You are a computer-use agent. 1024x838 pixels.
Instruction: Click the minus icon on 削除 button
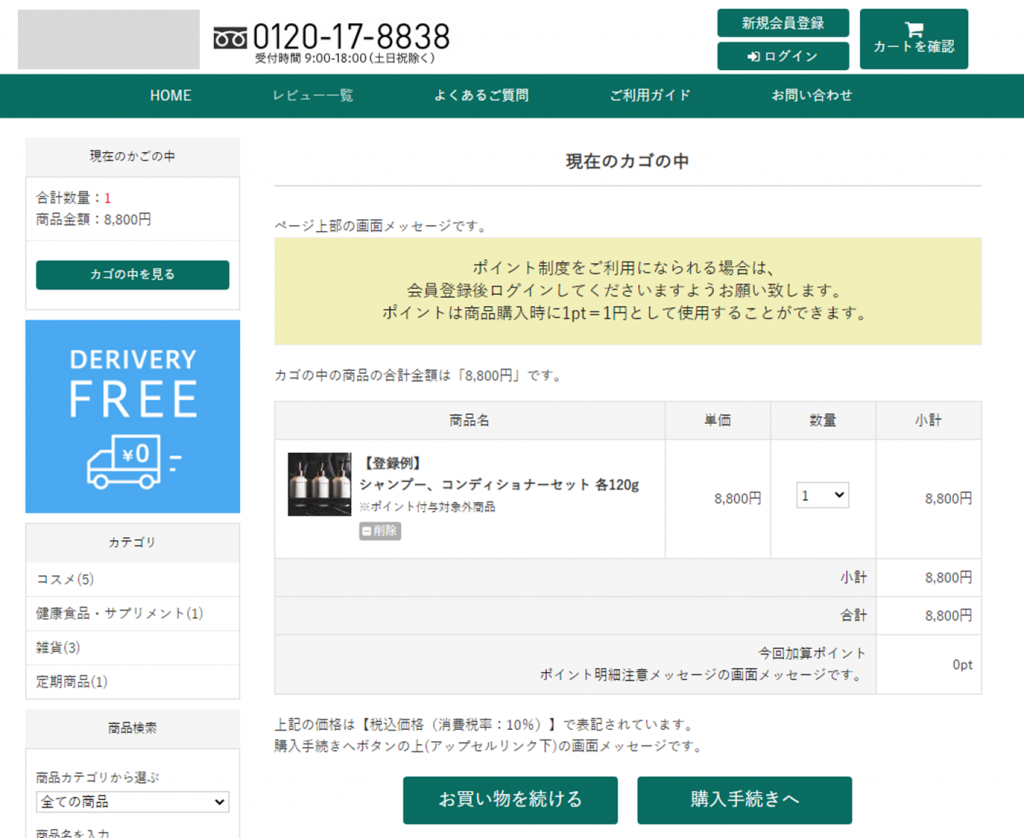367,531
